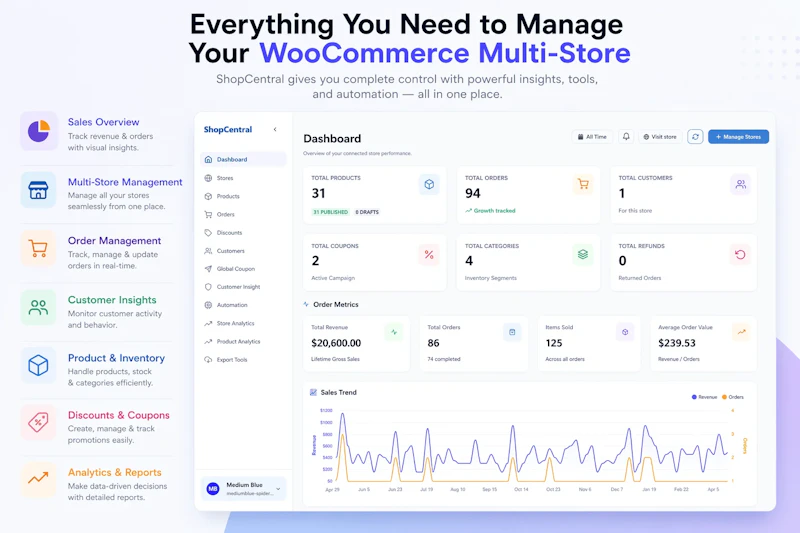This screenshot has height=533, width=800.
Task: Click the Multi-Store Management storefront icon
Action: pos(38,190)
